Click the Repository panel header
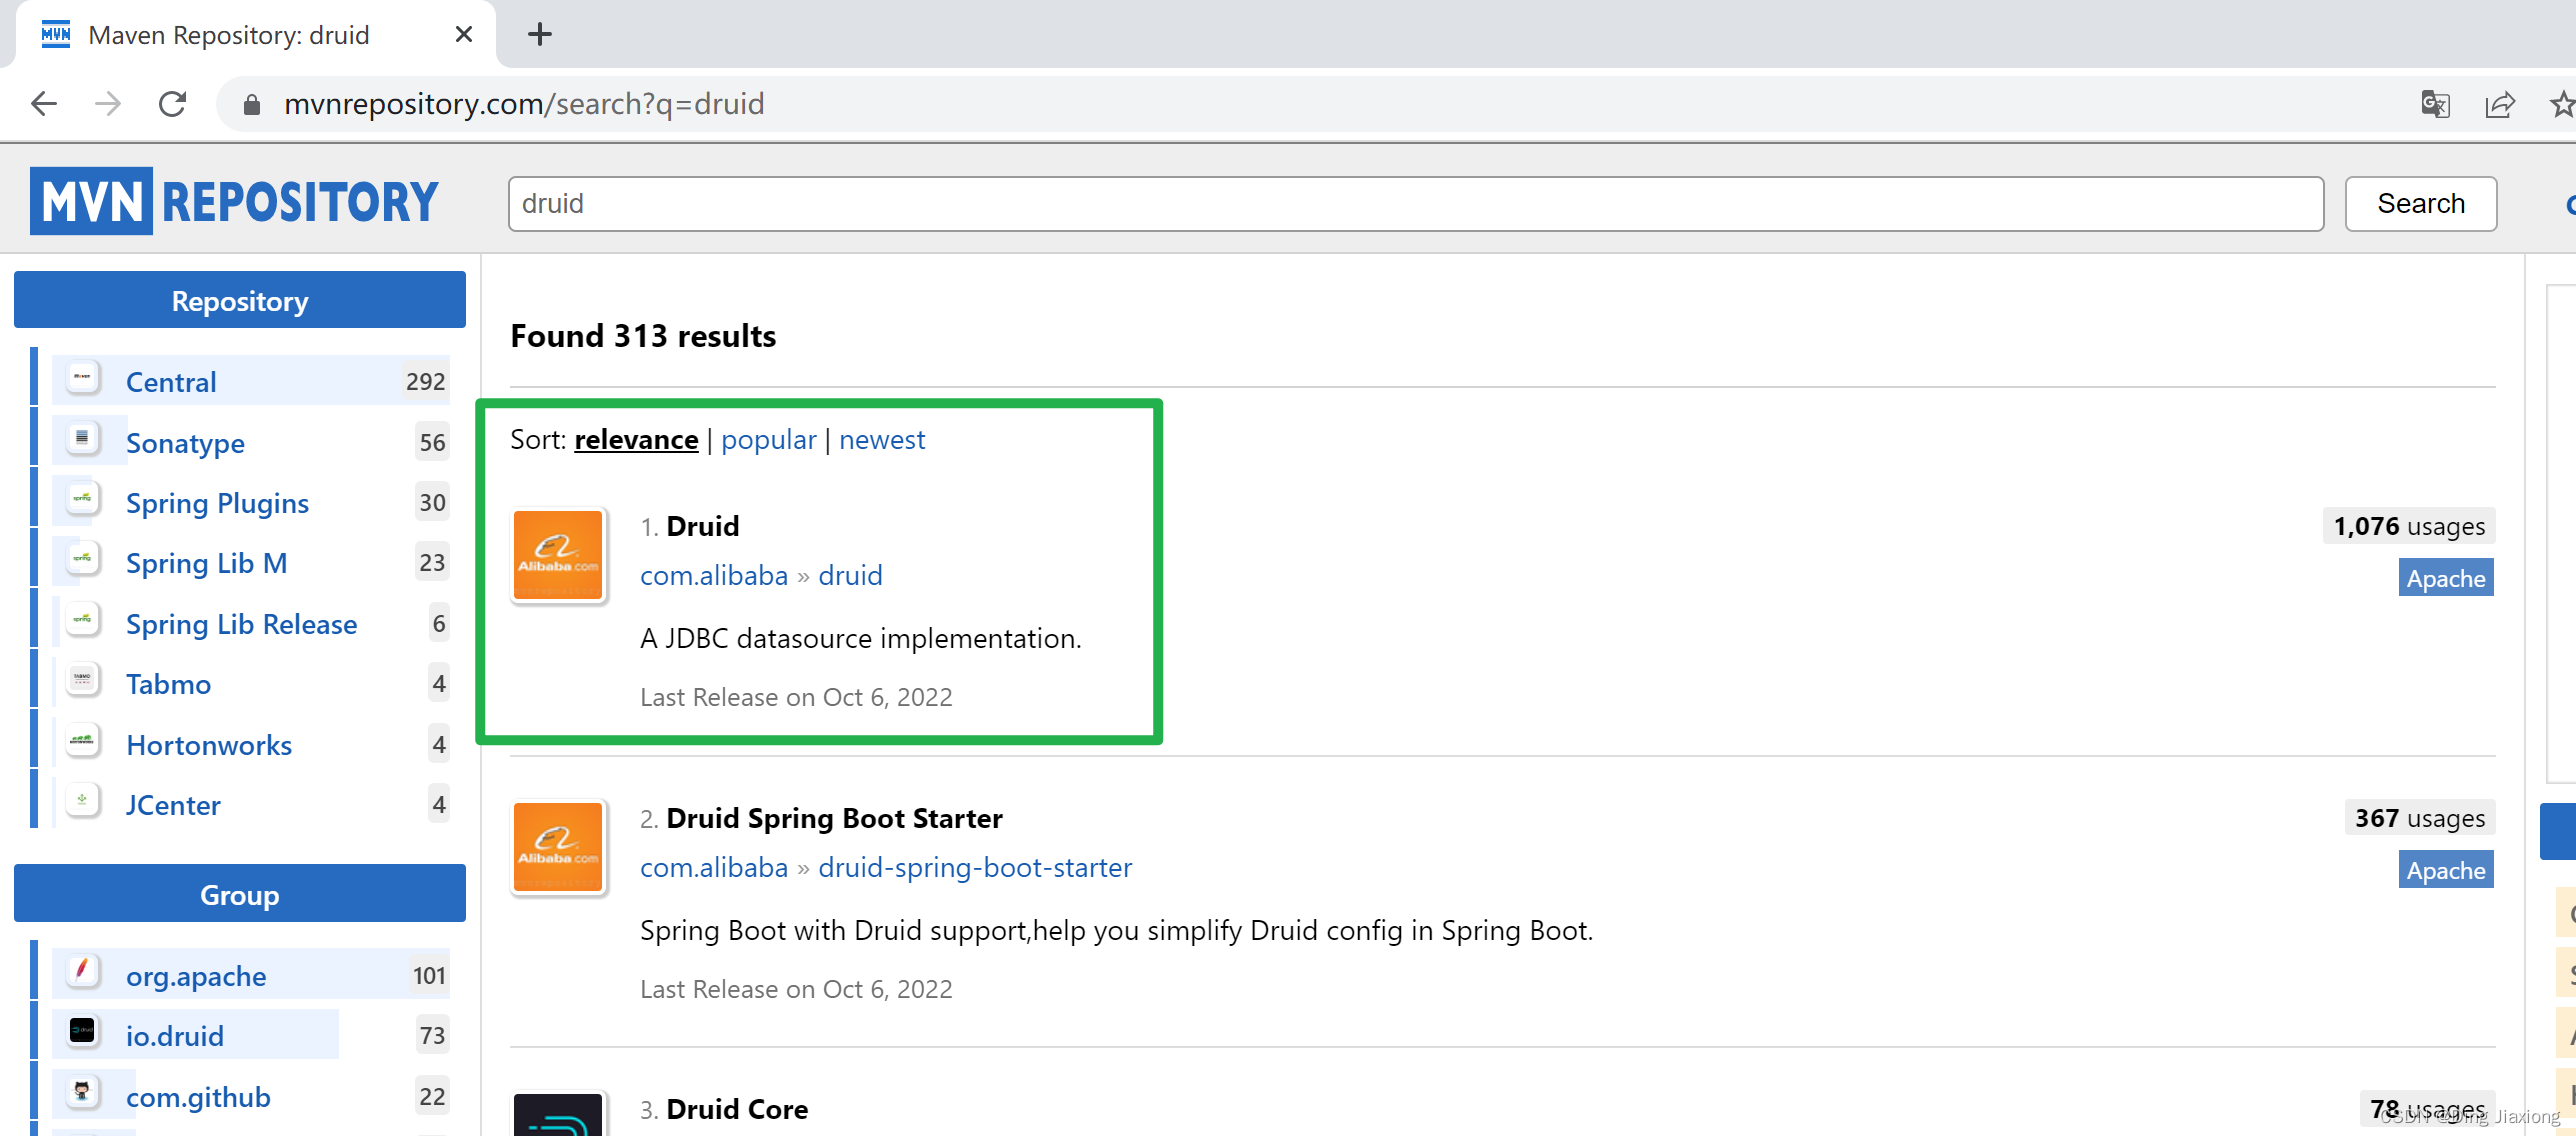This screenshot has width=2576, height=1136. tap(240, 300)
